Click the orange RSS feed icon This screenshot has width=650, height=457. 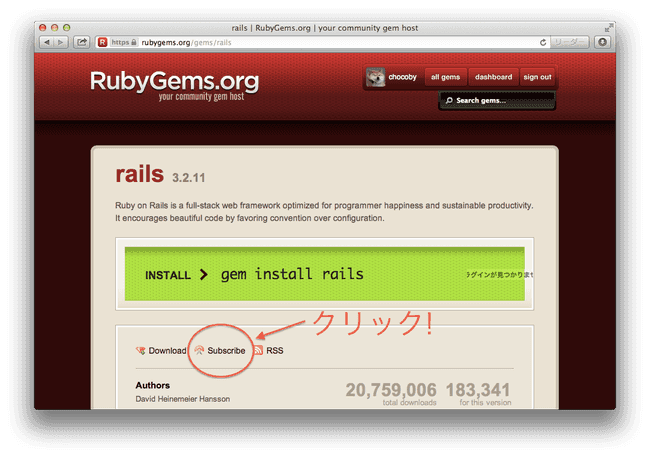coord(258,351)
